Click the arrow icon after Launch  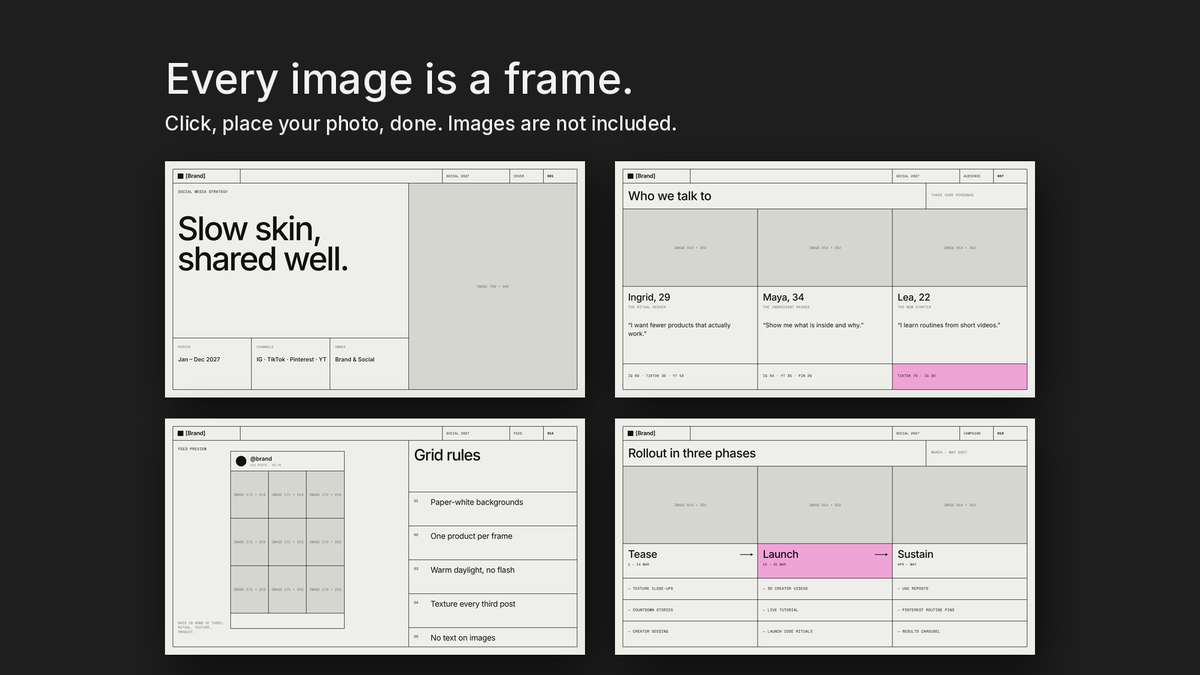[881, 554]
